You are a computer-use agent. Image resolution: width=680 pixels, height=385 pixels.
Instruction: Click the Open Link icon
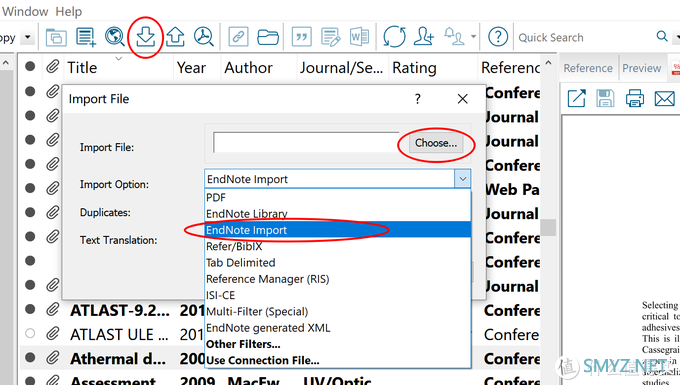238,37
